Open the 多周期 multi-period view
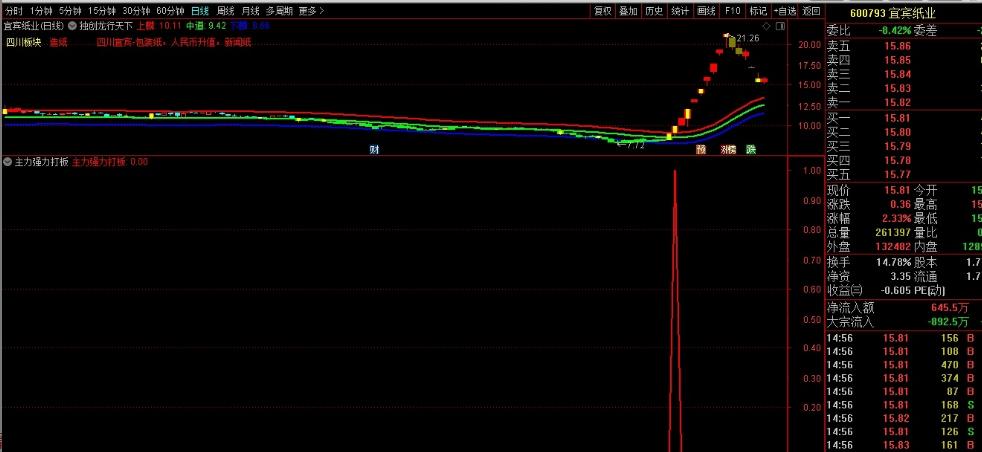The image size is (982, 452). [x=279, y=11]
